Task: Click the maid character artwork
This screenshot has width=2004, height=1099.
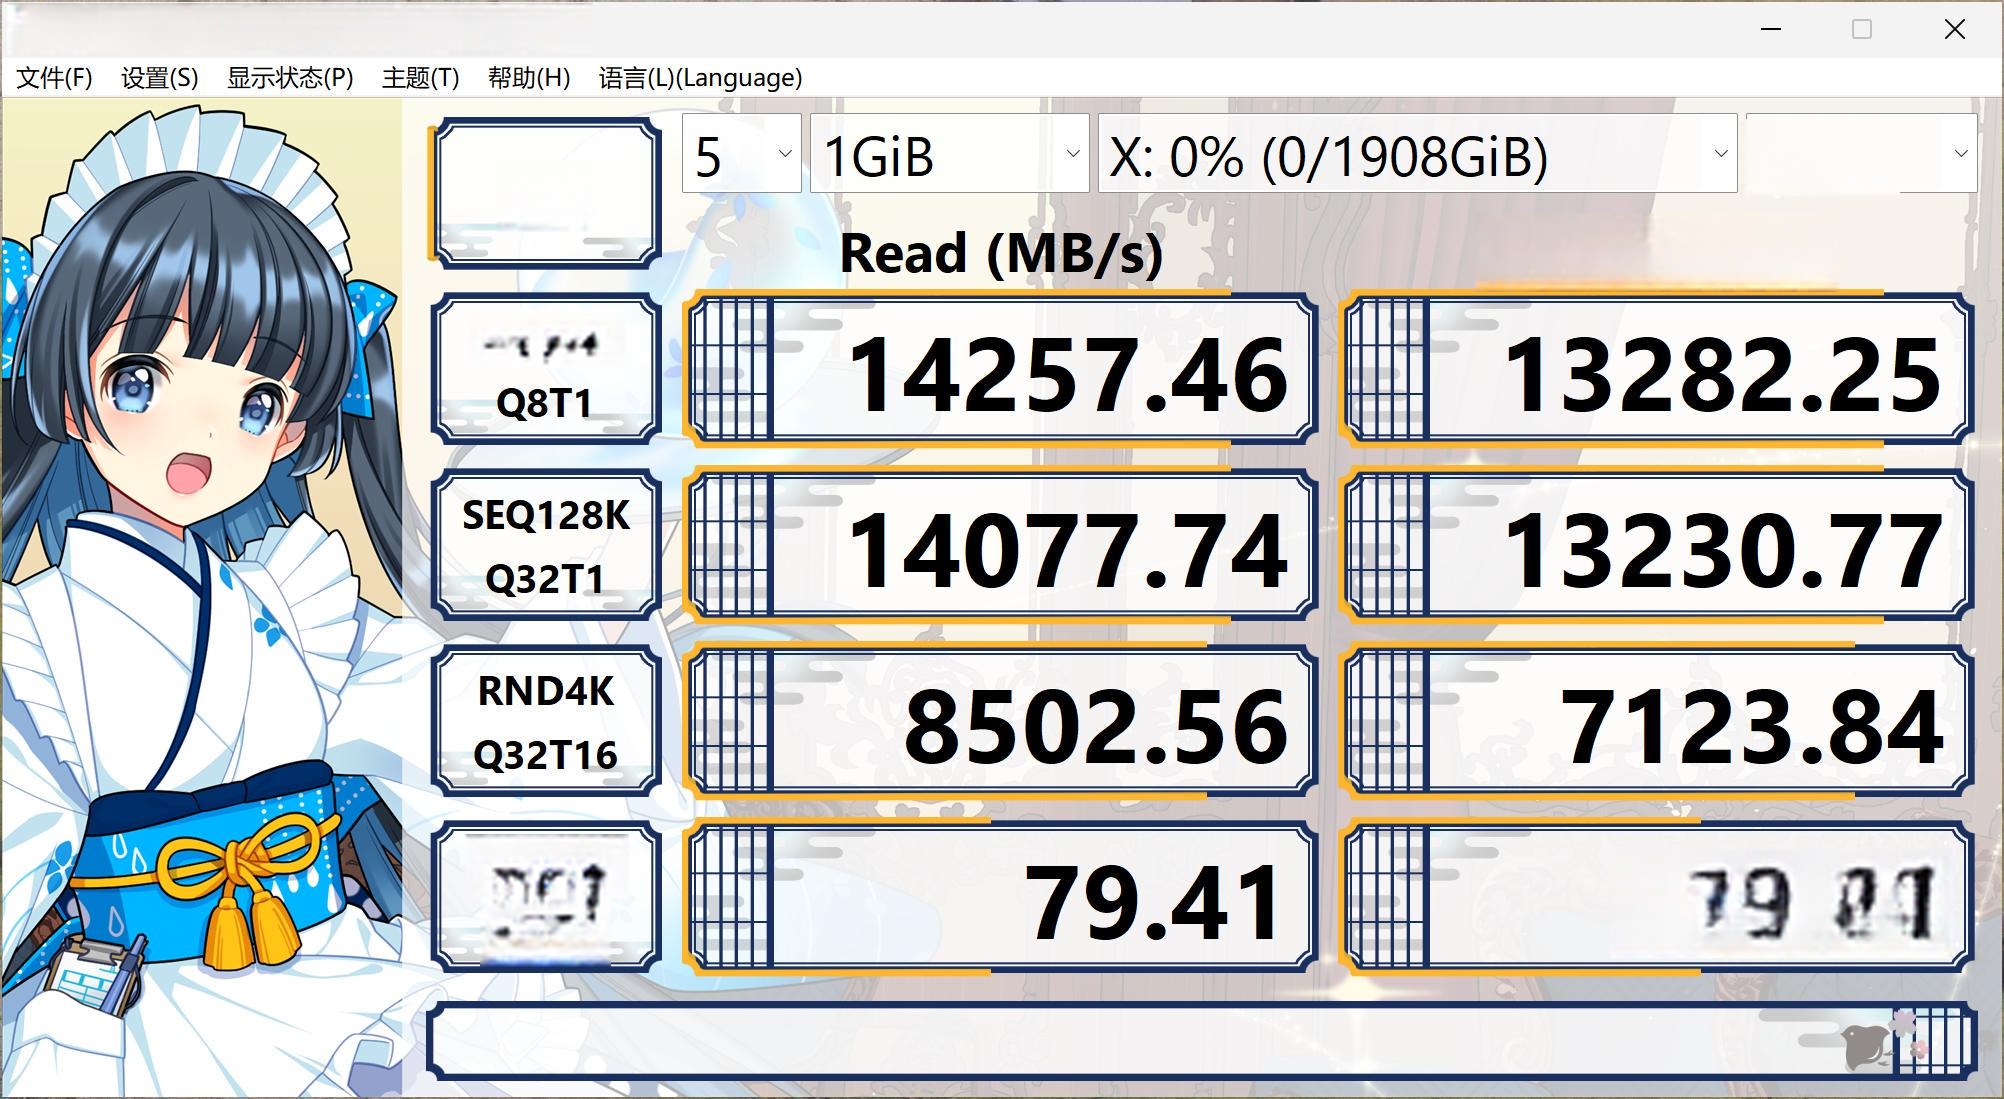Action: pyautogui.click(x=201, y=598)
